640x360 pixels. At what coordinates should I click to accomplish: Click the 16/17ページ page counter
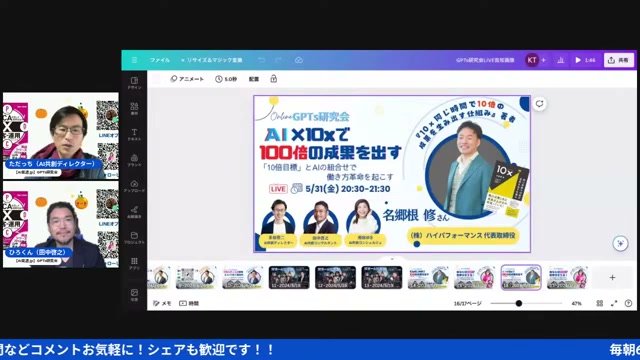(468, 303)
